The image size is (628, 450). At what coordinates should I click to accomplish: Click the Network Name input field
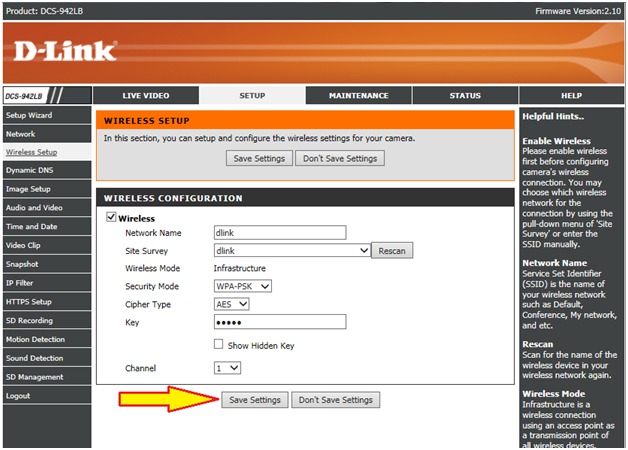279,232
